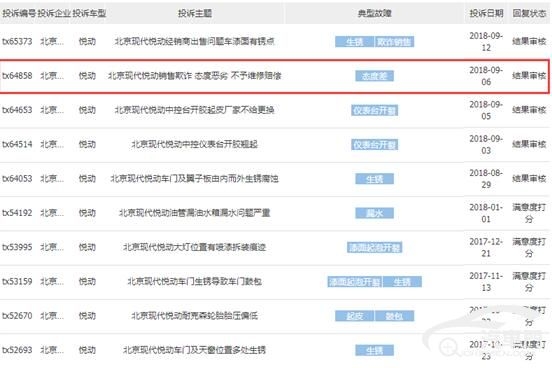Select complaint number tx52693
The image size is (552, 368).
(x=17, y=350)
